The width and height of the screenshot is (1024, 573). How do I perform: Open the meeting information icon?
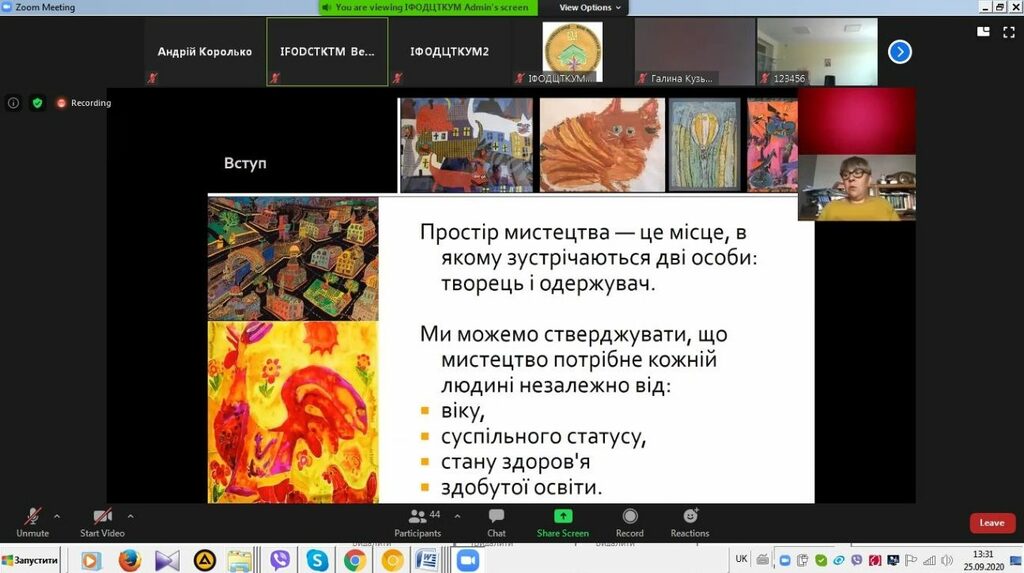tap(13, 103)
